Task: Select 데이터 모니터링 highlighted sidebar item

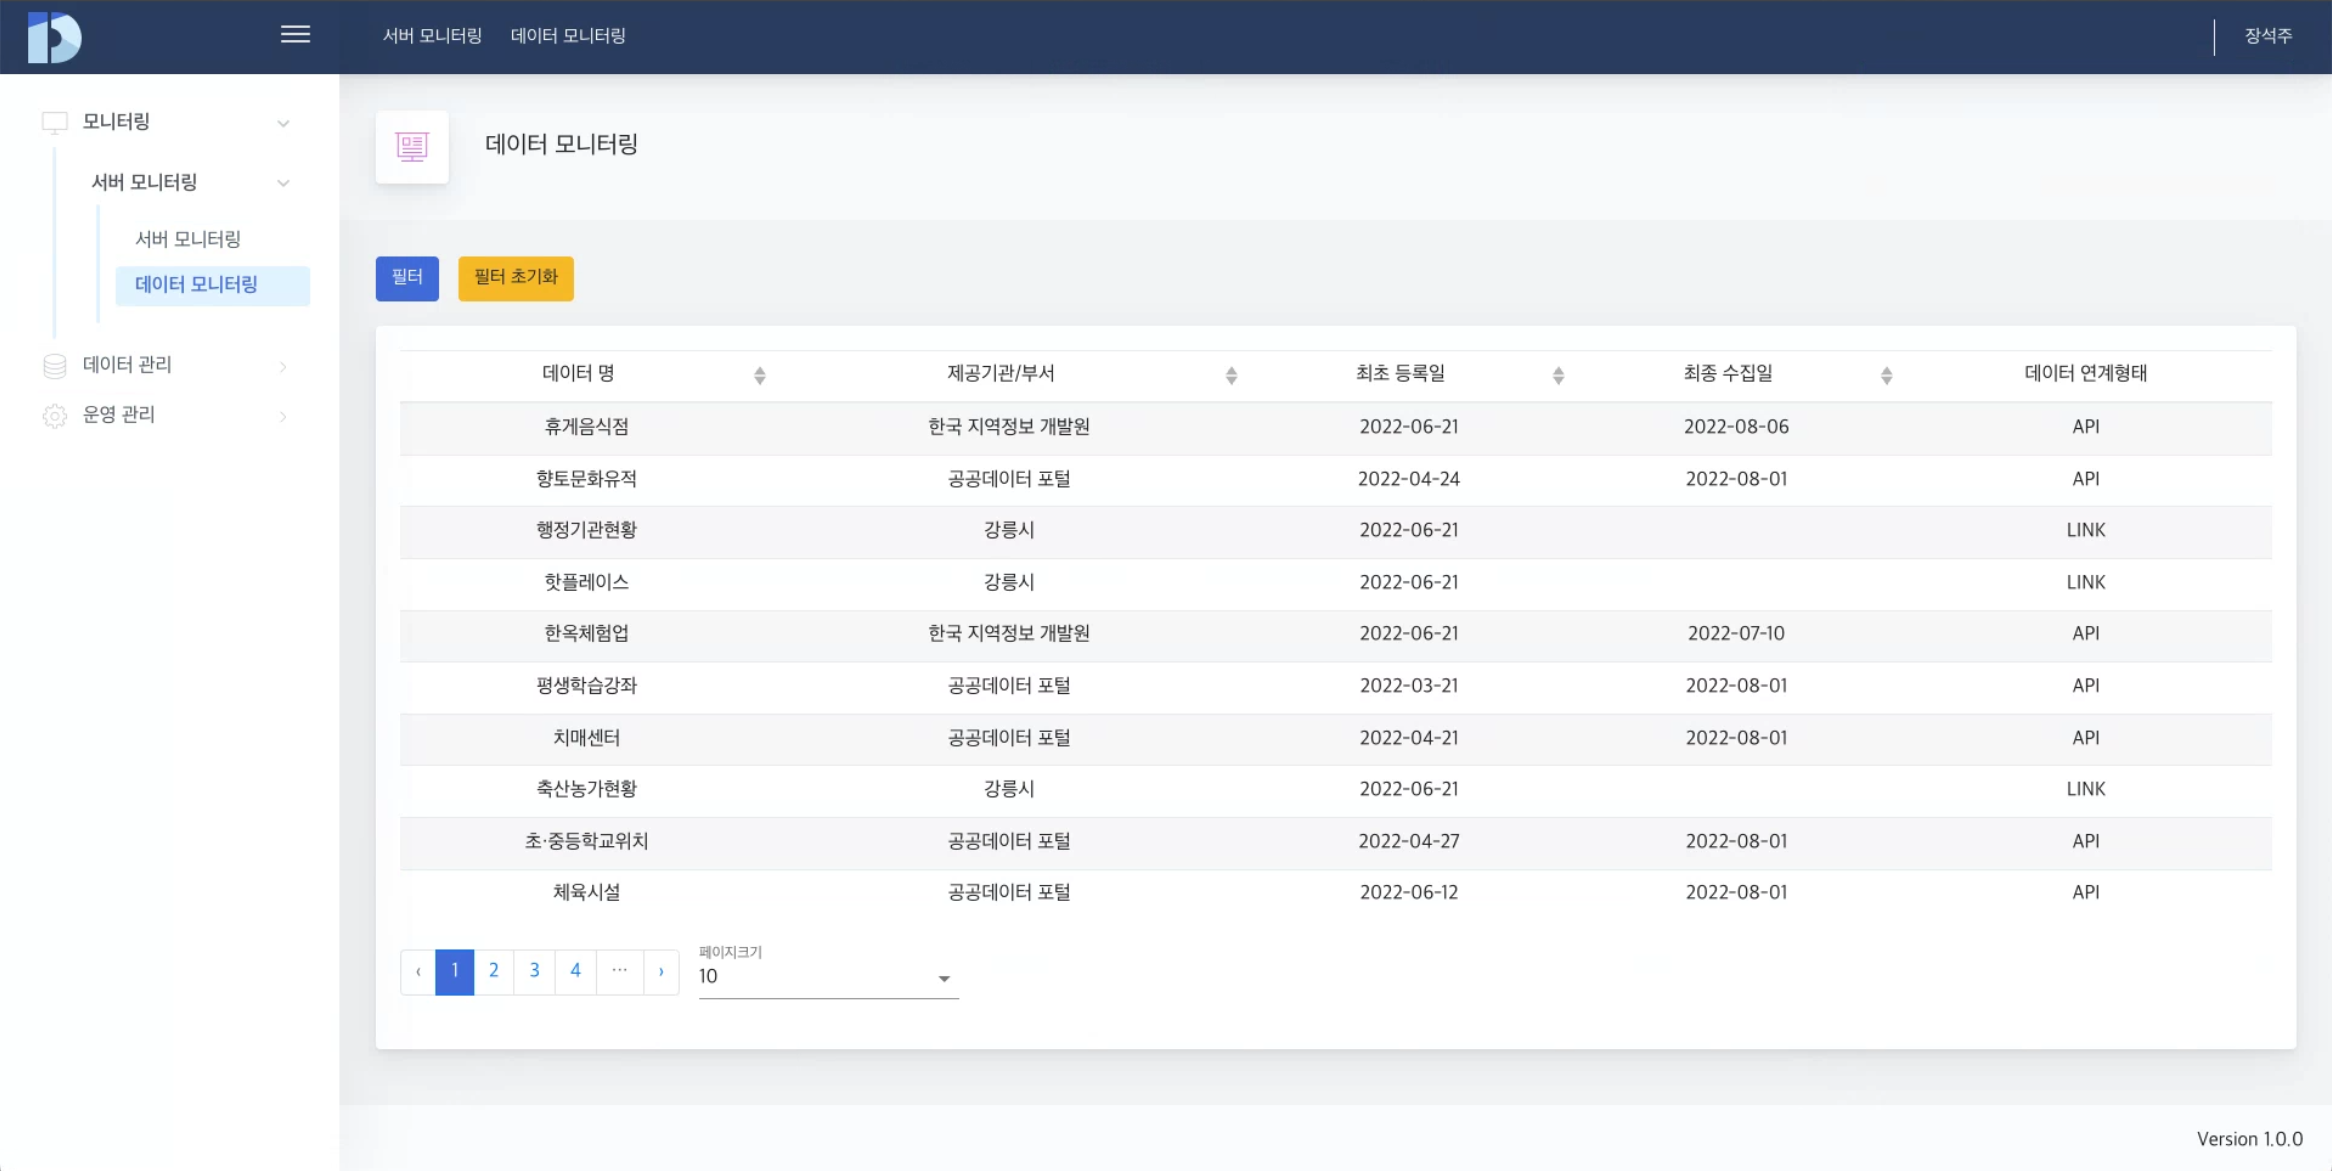Action: pos(213,285)
